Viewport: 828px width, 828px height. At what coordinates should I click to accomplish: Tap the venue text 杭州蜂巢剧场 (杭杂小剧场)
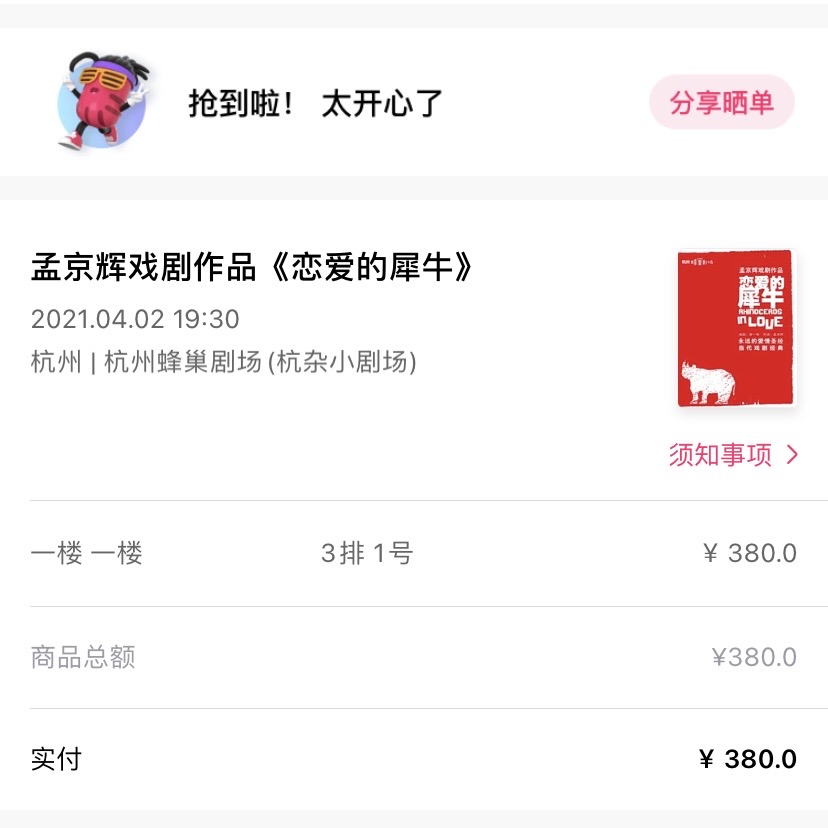pyautogui.click(x=260, y=361)
